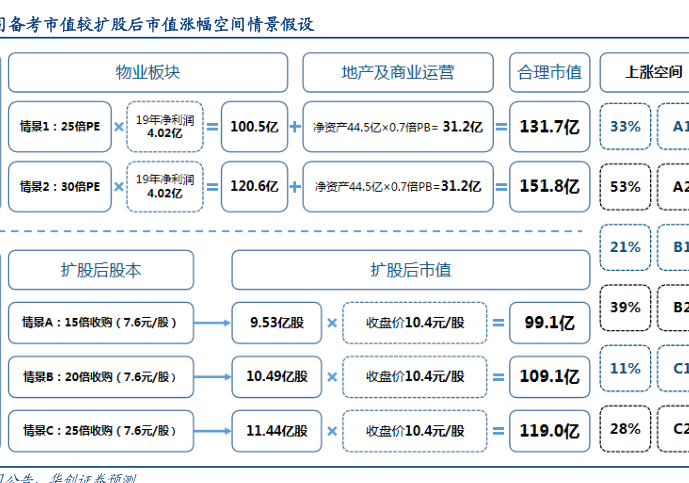Screen dimensions: 689x483
Task: Click the 情景A：15倍收购 box
Action: pyautogui.click(x=99, y=323)
